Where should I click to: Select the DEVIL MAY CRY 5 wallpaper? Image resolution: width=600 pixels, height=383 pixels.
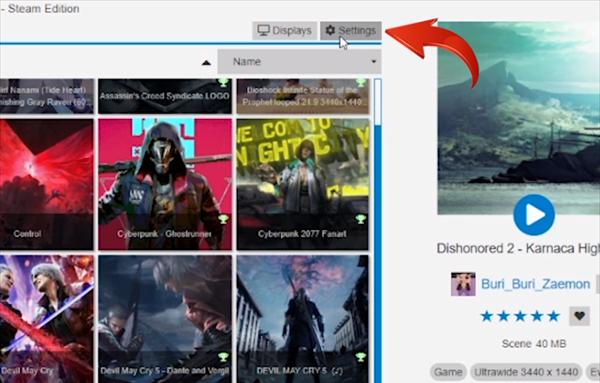[x=303, y=319]
